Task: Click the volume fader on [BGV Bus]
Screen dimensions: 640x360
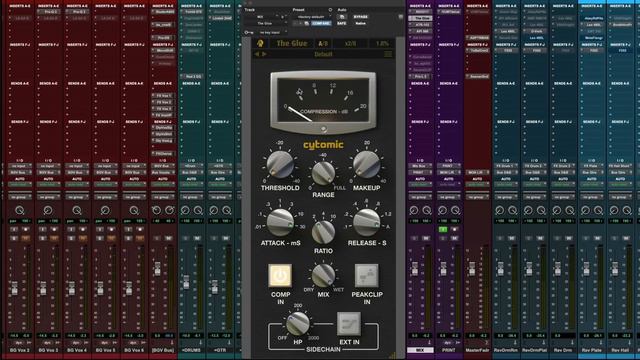Action: coord(157,268)
